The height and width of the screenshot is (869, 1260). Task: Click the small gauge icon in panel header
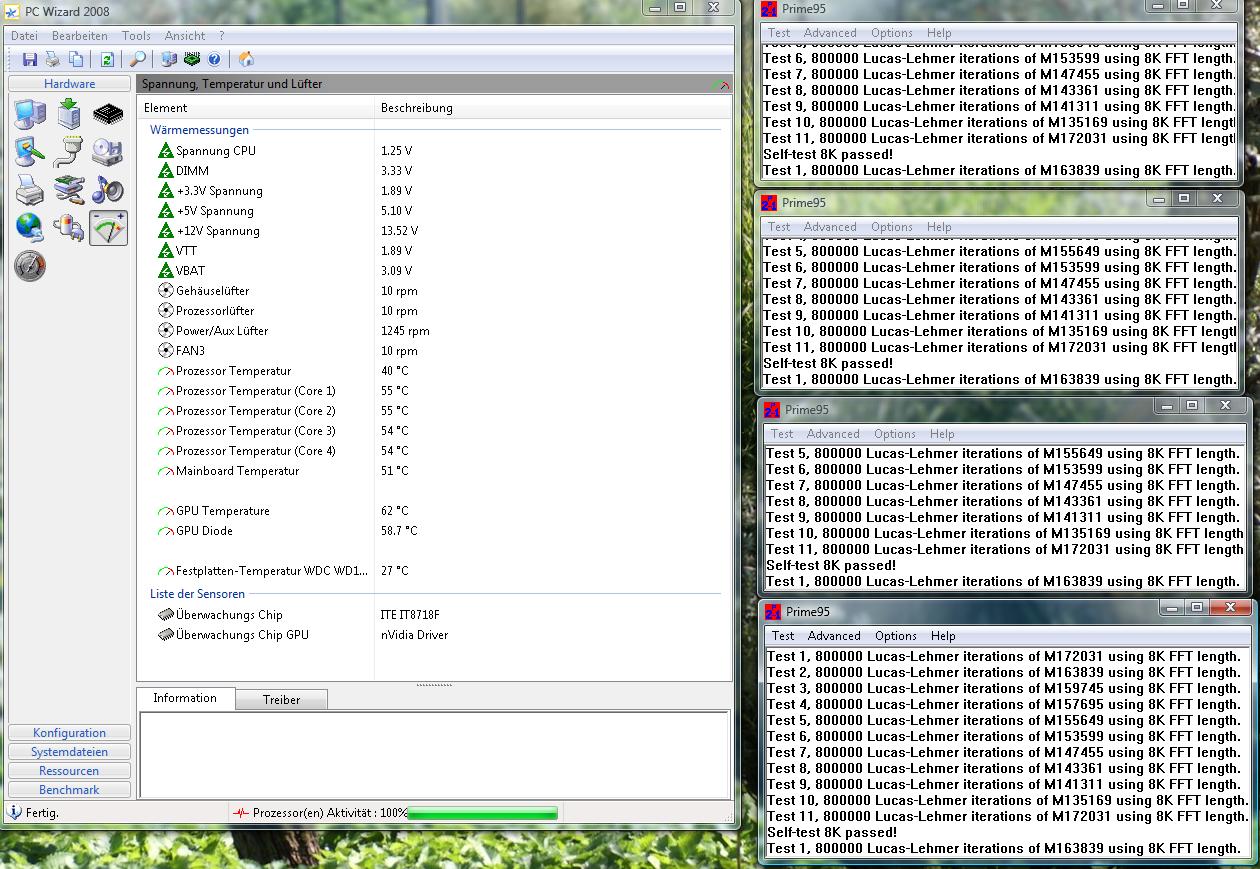pos(721,85)
